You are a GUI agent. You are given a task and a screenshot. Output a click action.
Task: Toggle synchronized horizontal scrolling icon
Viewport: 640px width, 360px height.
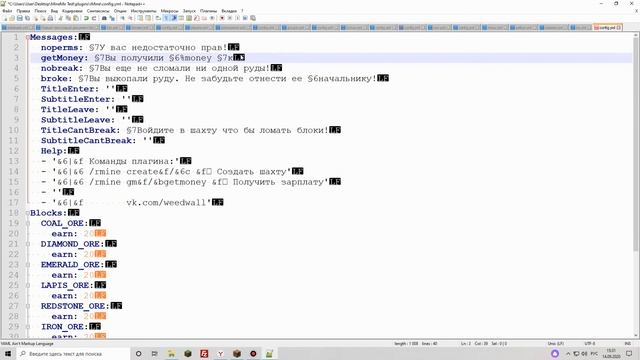[x=148, y=18]
